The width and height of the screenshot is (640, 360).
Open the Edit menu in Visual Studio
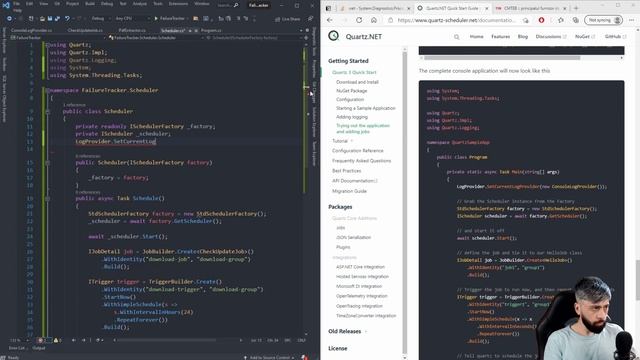[30, 3]
